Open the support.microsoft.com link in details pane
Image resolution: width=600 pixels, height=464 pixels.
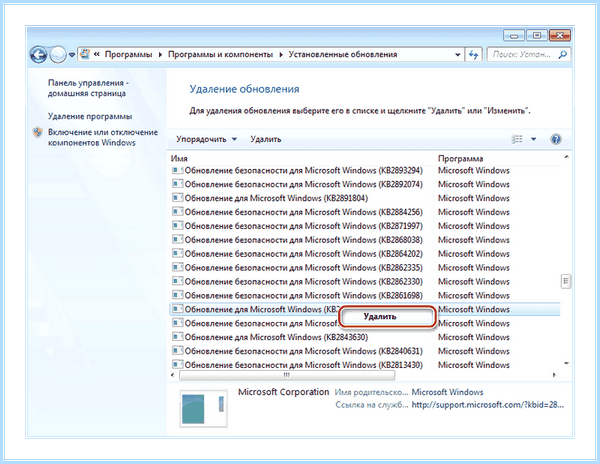[x=488, y=405]
